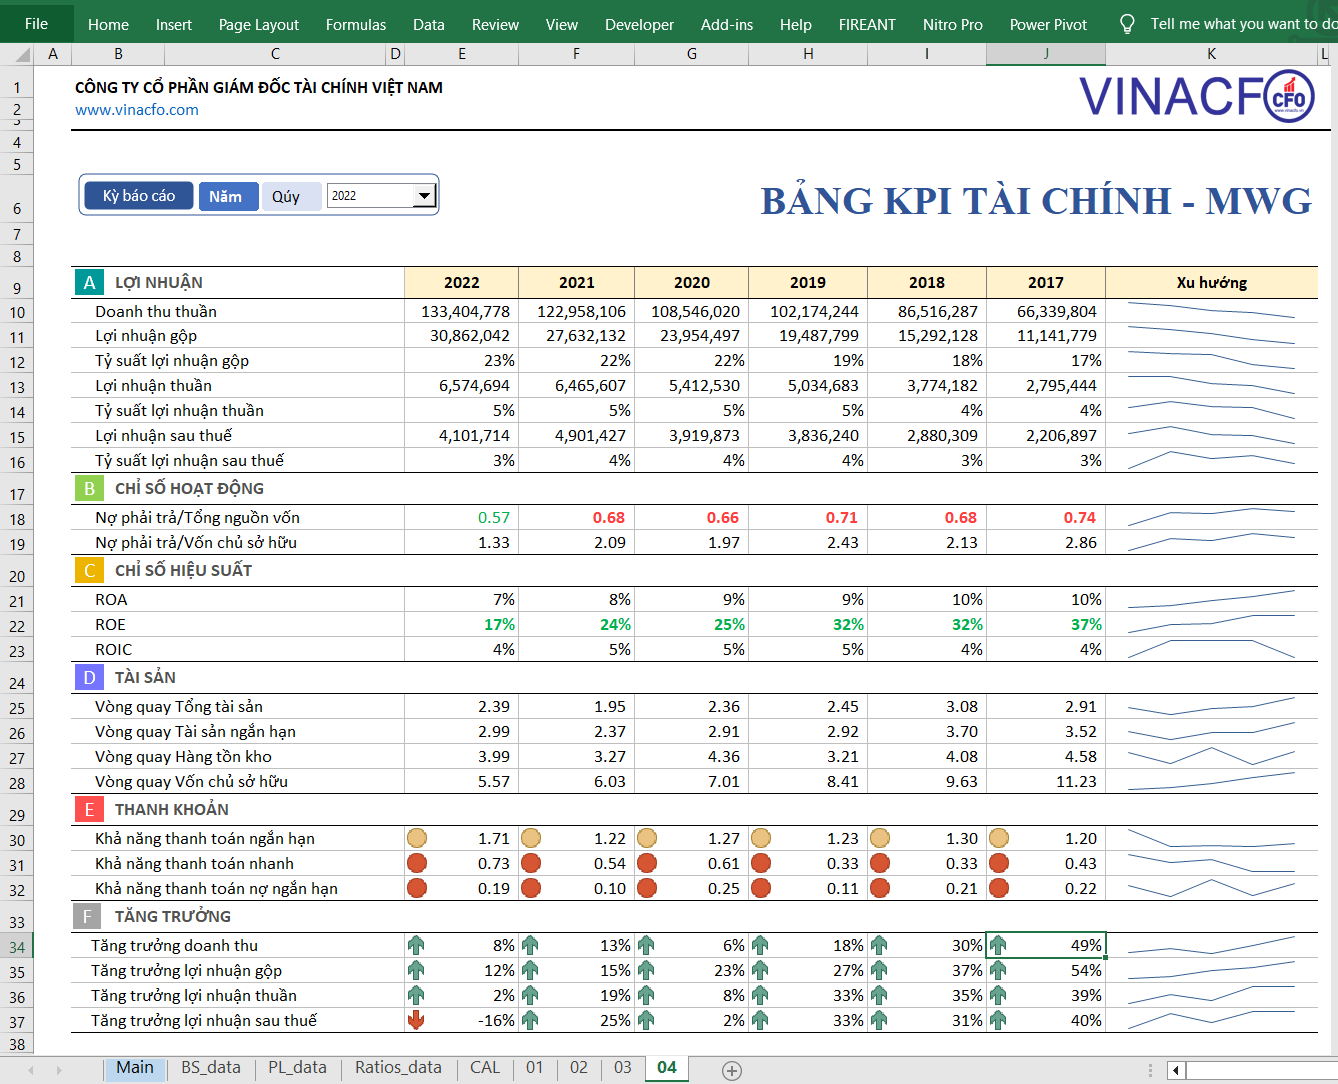
Task: Switch to the Ratios_data sheet
Action: click(x=398, y=1067)
